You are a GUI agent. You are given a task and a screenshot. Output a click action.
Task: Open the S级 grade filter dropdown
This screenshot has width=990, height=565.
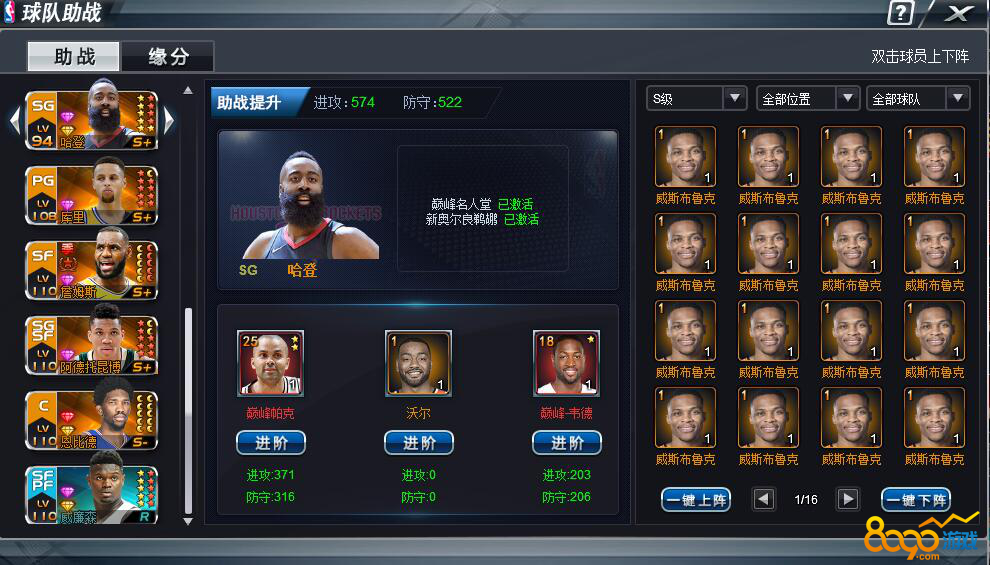point(697,98)
